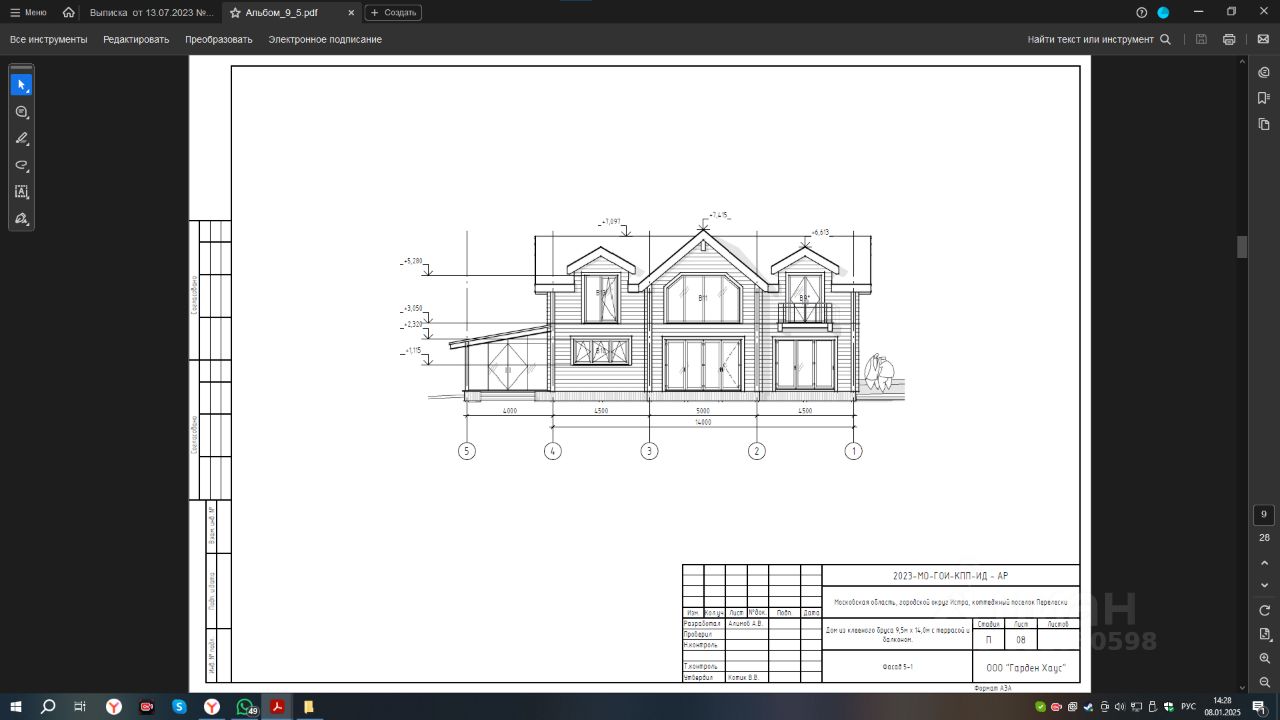Click the current page number field
This screenshot has width=1280, height=720.
[x=1264, y=514]
